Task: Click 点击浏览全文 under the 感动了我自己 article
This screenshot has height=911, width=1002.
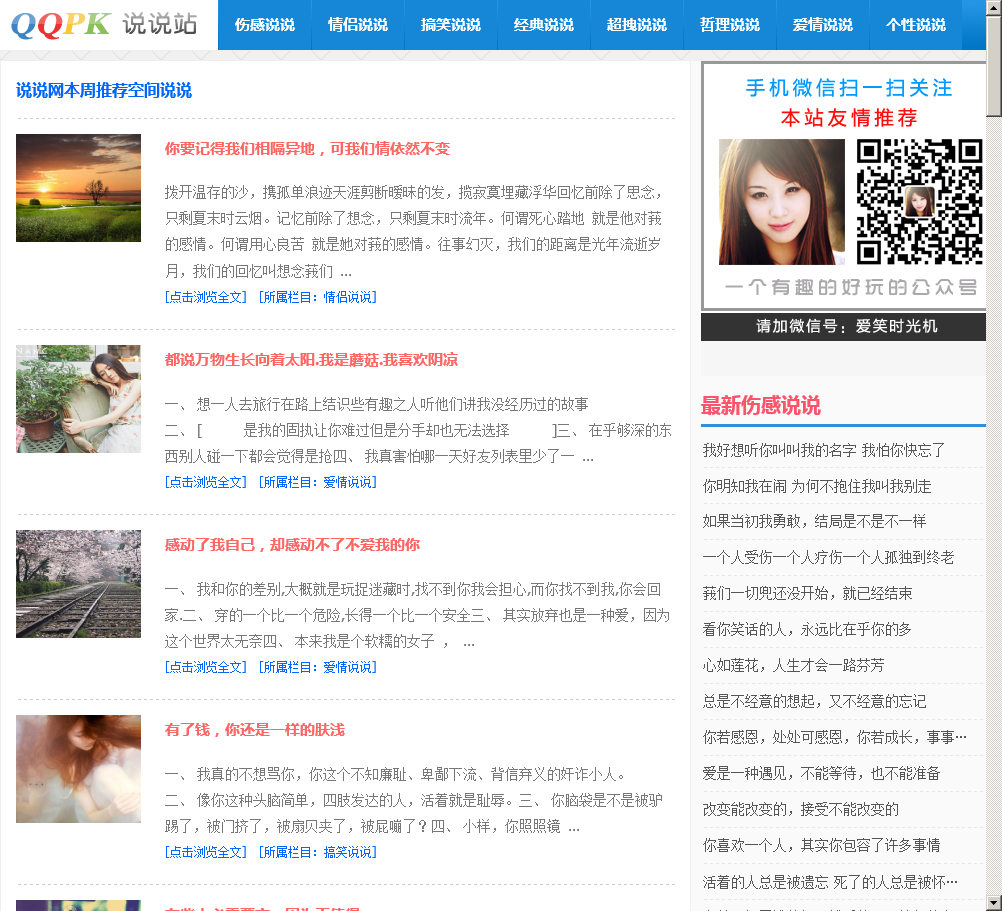Action: [x=206, y=667]
